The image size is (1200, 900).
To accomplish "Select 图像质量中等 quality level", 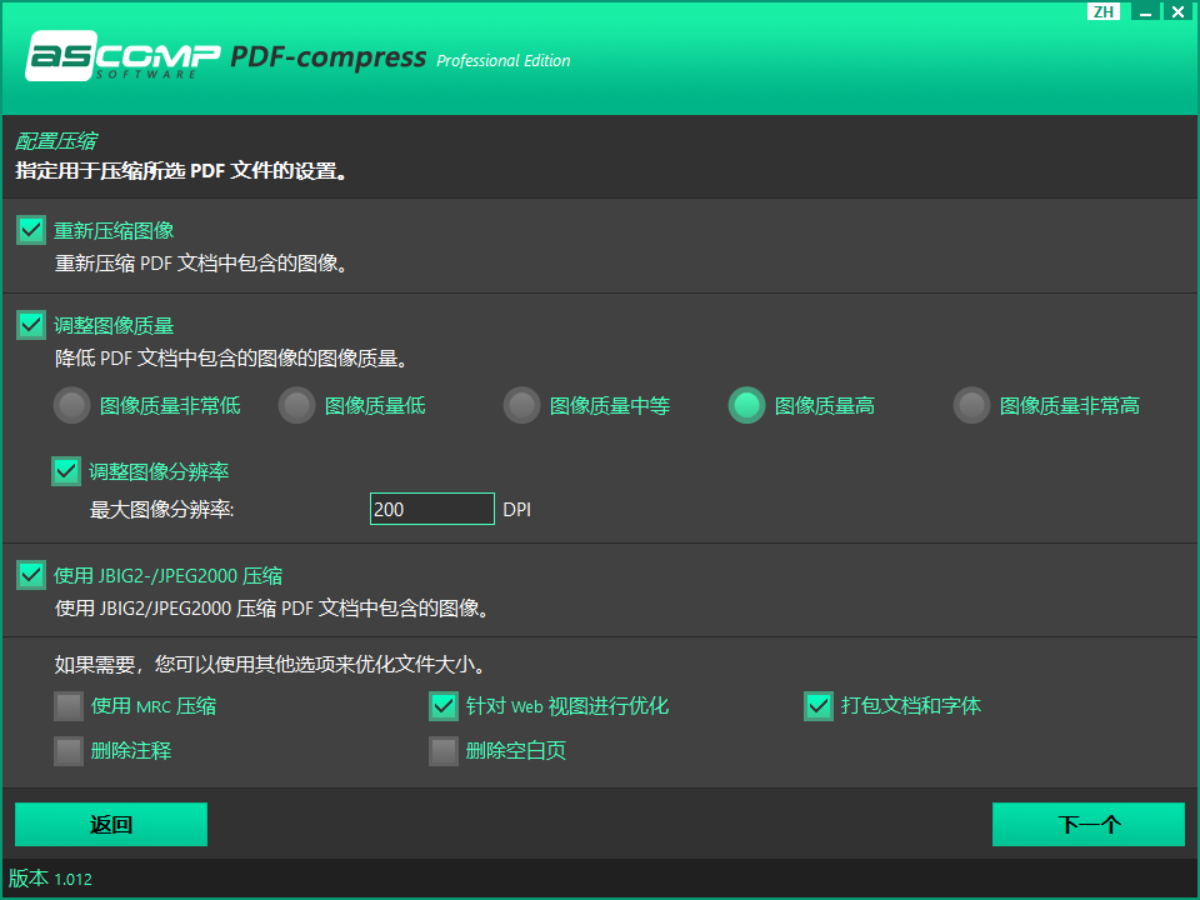I will click(521, 406).
